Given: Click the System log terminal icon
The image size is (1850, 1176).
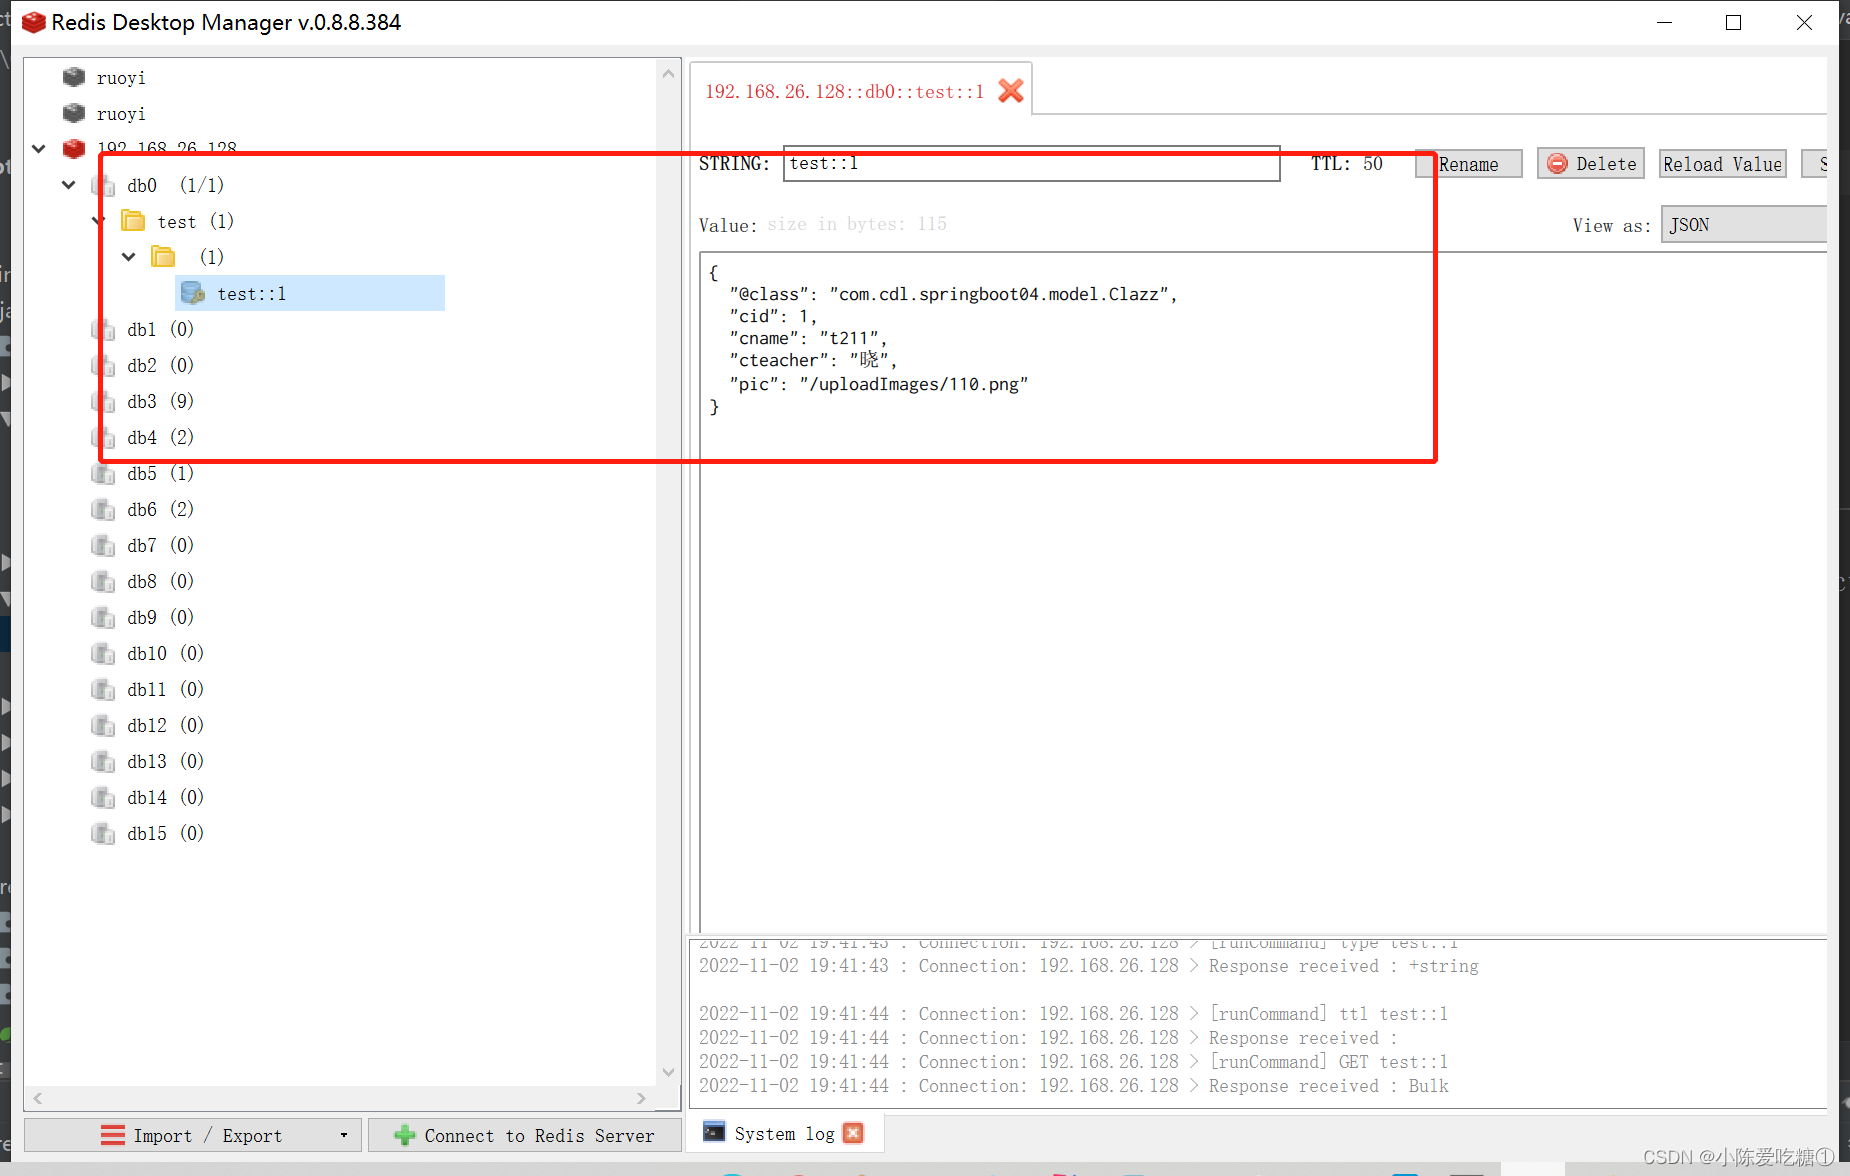Looking at the screenshot, I should coord(714,1132).
